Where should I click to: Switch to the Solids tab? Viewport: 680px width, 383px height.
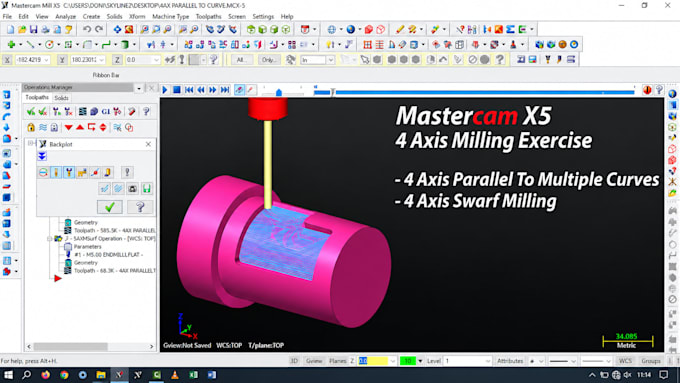click(x=61, y=98)
